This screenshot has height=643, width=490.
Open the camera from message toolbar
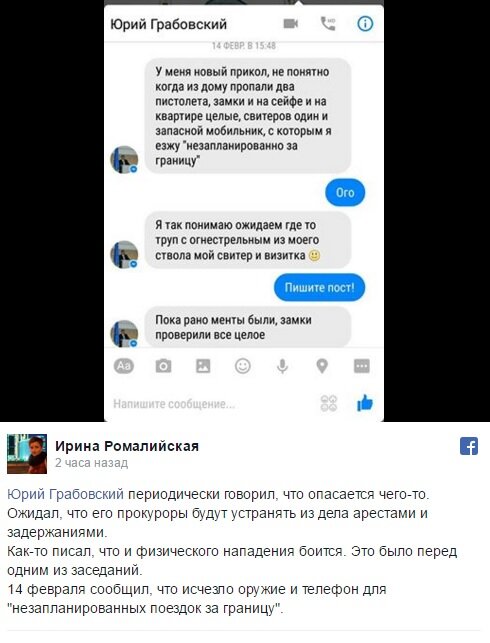pyautogui.click(x=163, y=365)
